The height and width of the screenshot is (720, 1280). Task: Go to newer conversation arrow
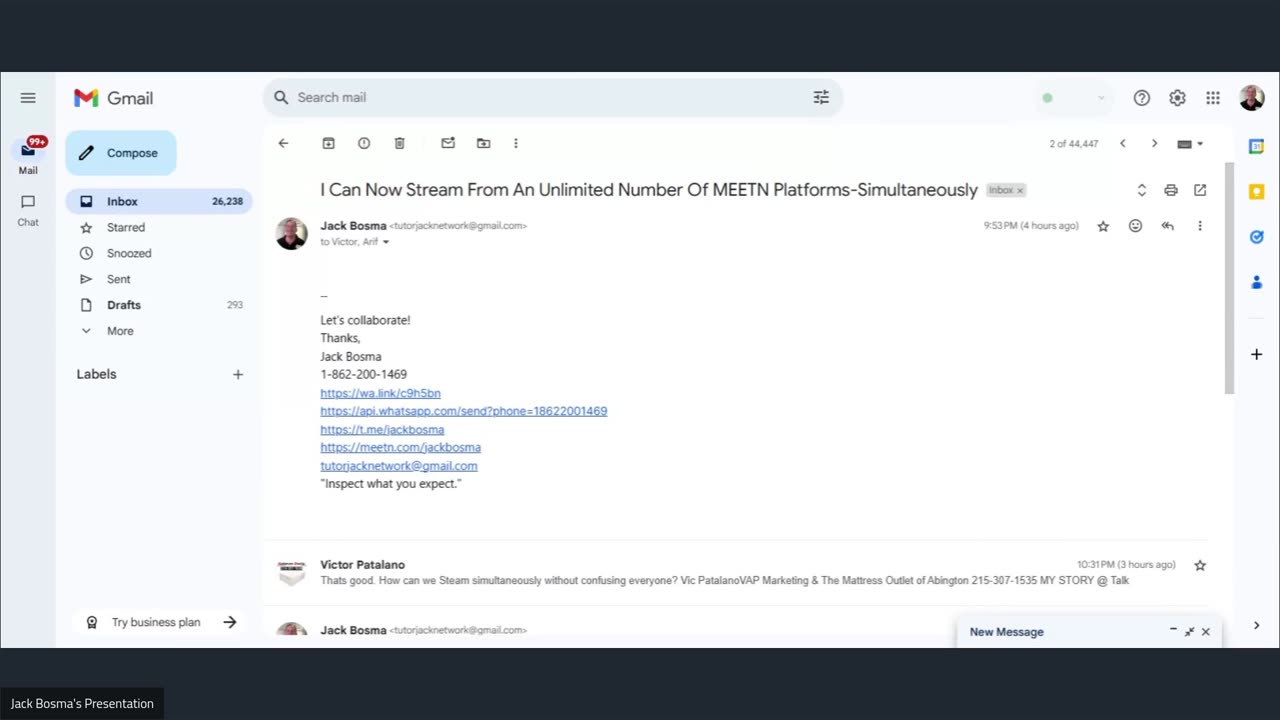click(x=1122, y=144)
